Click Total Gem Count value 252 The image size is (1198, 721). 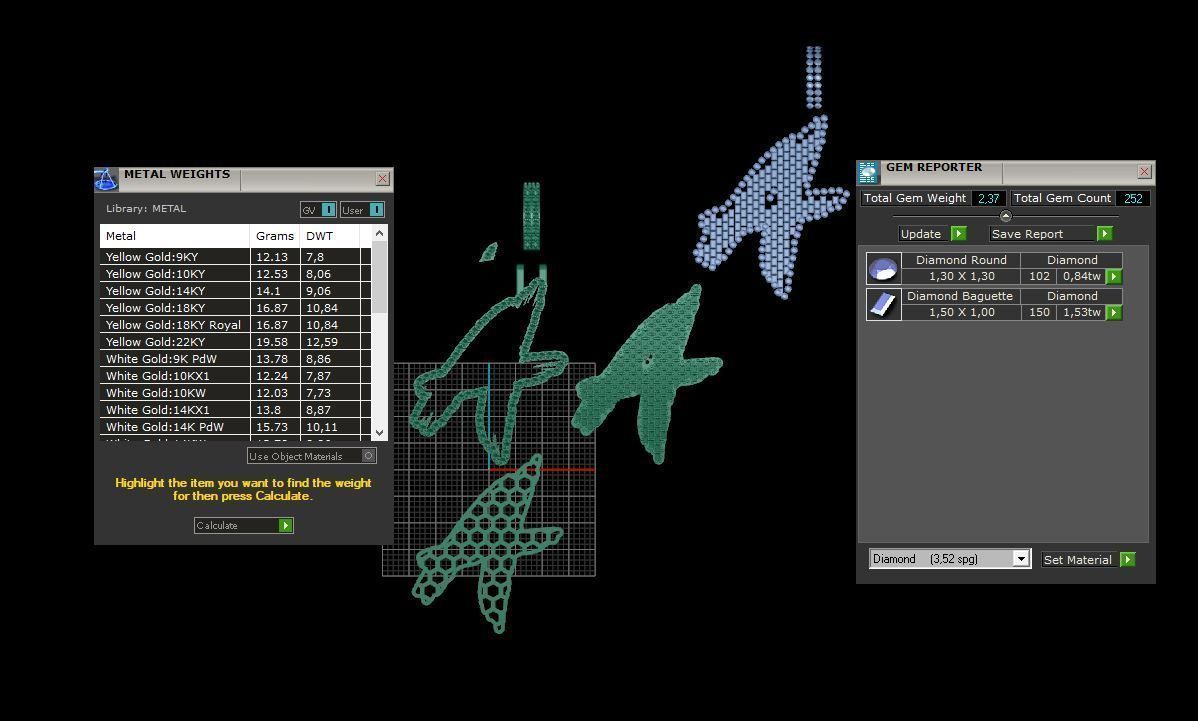(1133, 199)
